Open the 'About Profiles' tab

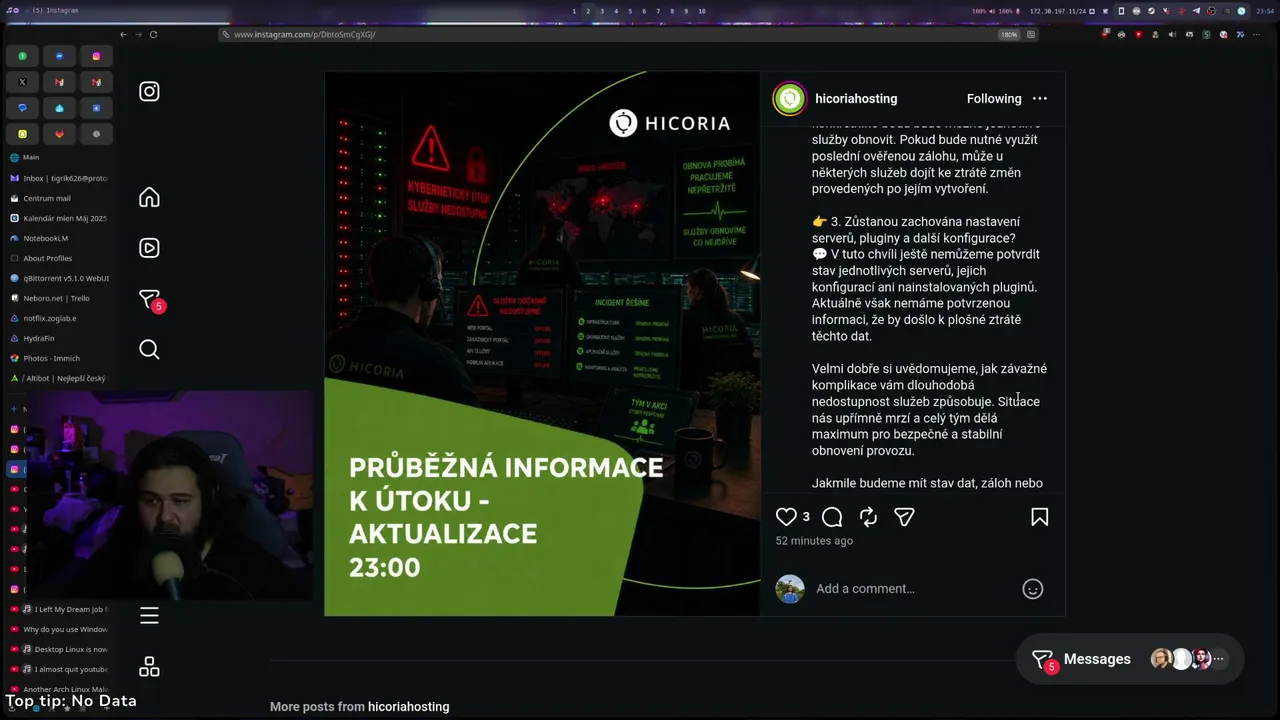pos(59,258)
